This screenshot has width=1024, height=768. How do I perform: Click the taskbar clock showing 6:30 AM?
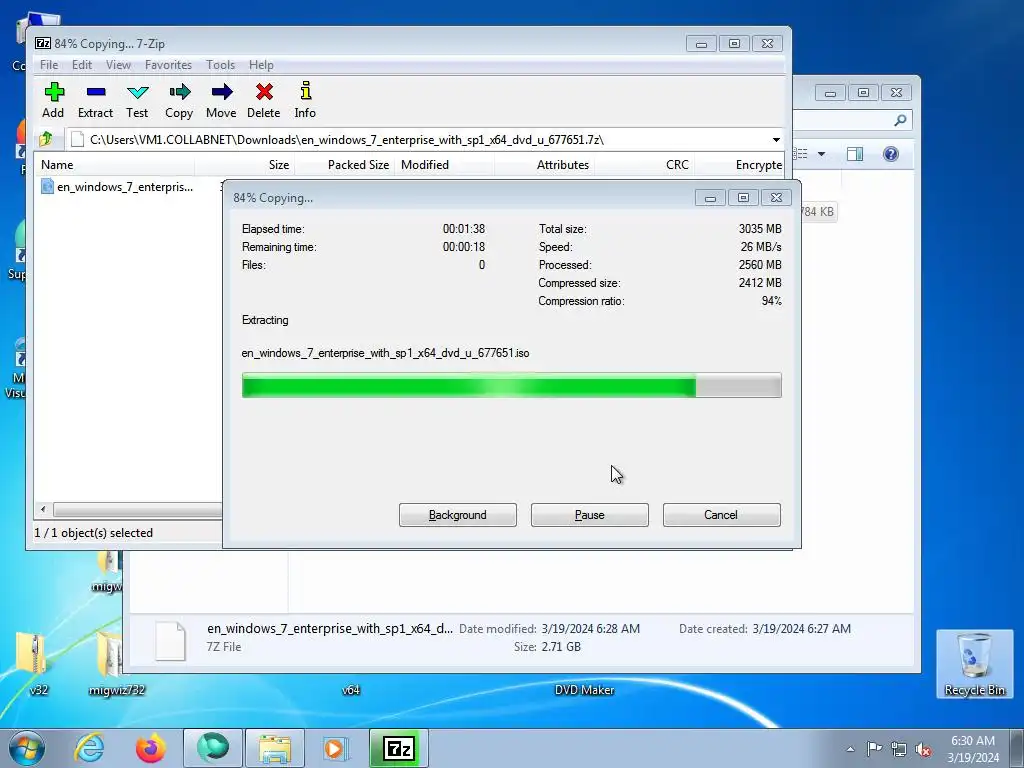click(x=973, y=749)
